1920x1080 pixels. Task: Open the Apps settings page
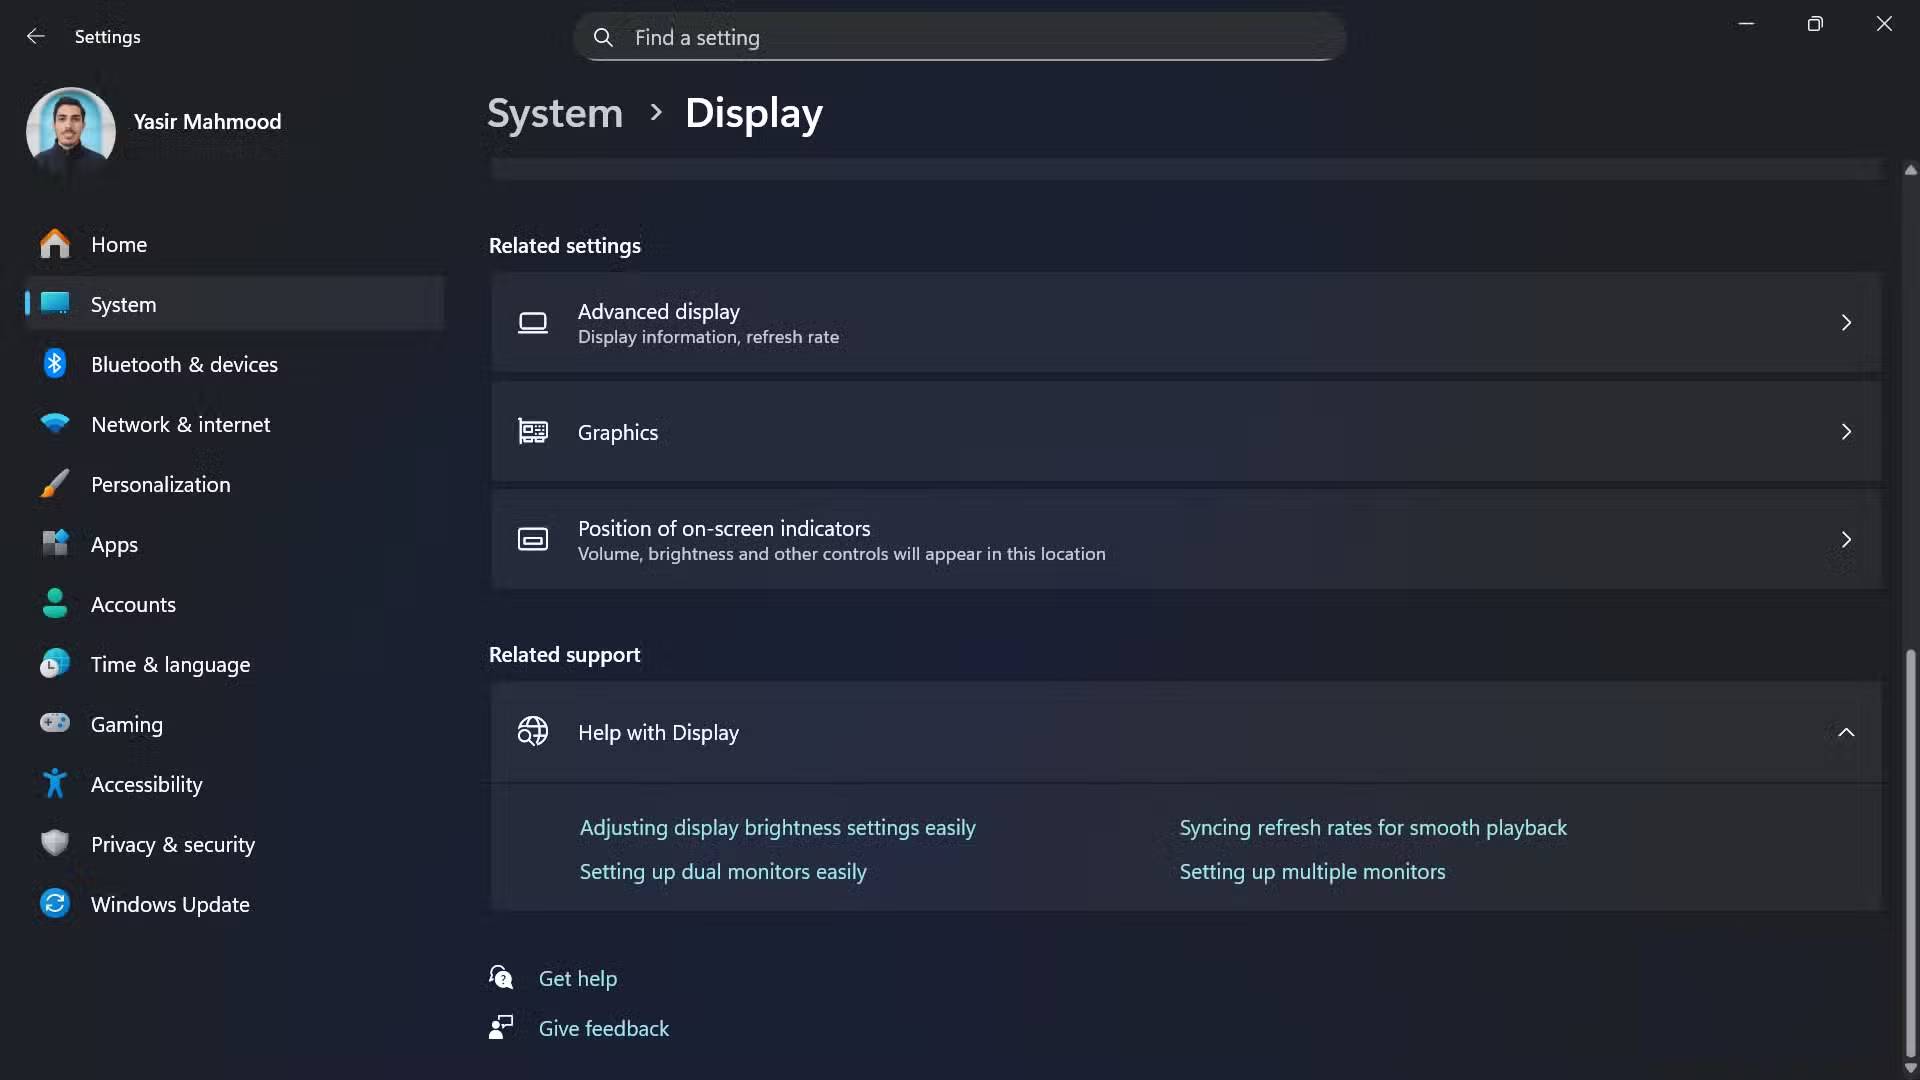click(114, 545)
